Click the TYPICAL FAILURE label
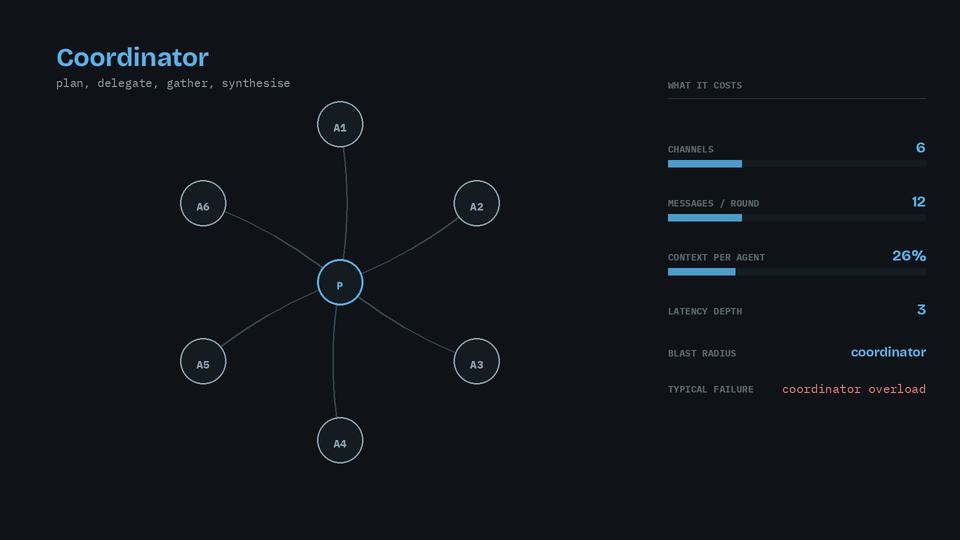The image size is (960, 540). (710, 389)
